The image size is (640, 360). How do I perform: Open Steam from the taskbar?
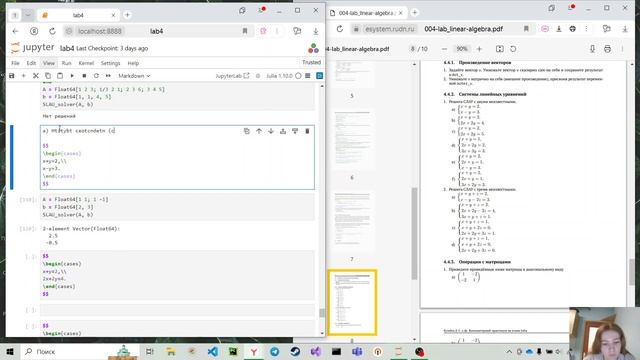tap(295, 351)
